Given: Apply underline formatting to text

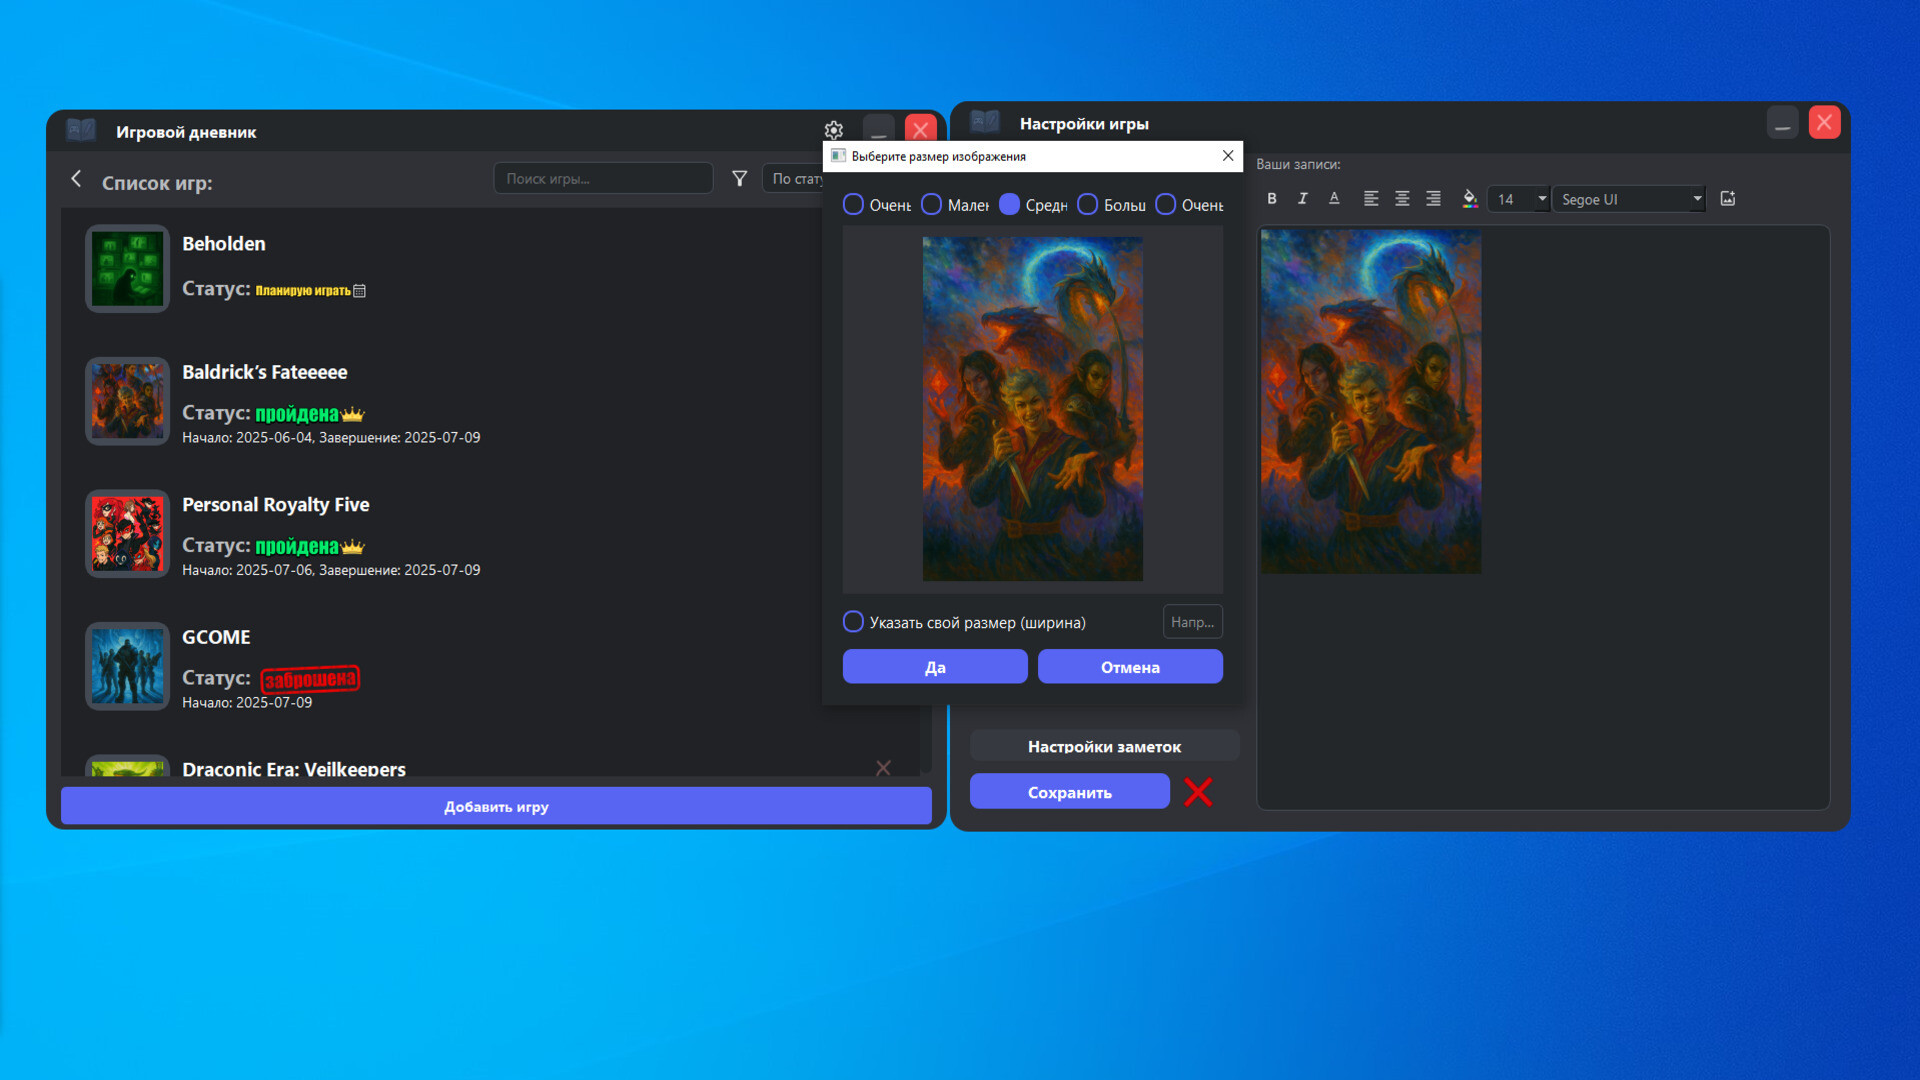Looking at the screenshot, I should tap(1334, 199).
